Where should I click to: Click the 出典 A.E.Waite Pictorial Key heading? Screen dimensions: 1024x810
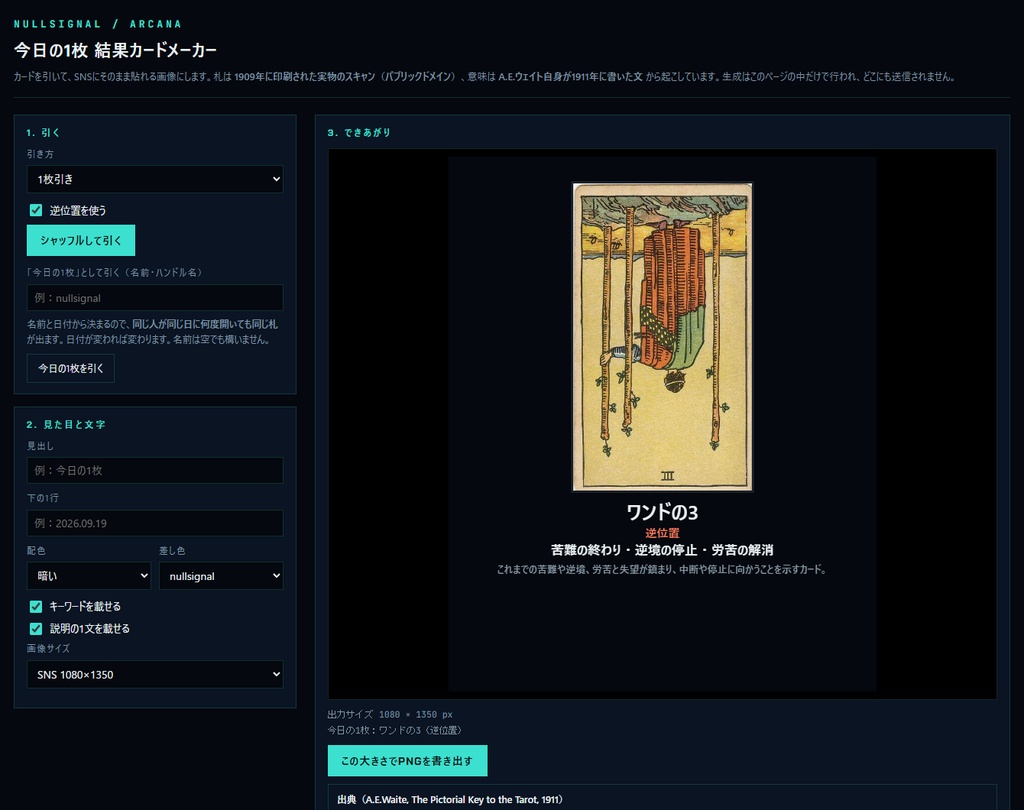tap(450, 800)
